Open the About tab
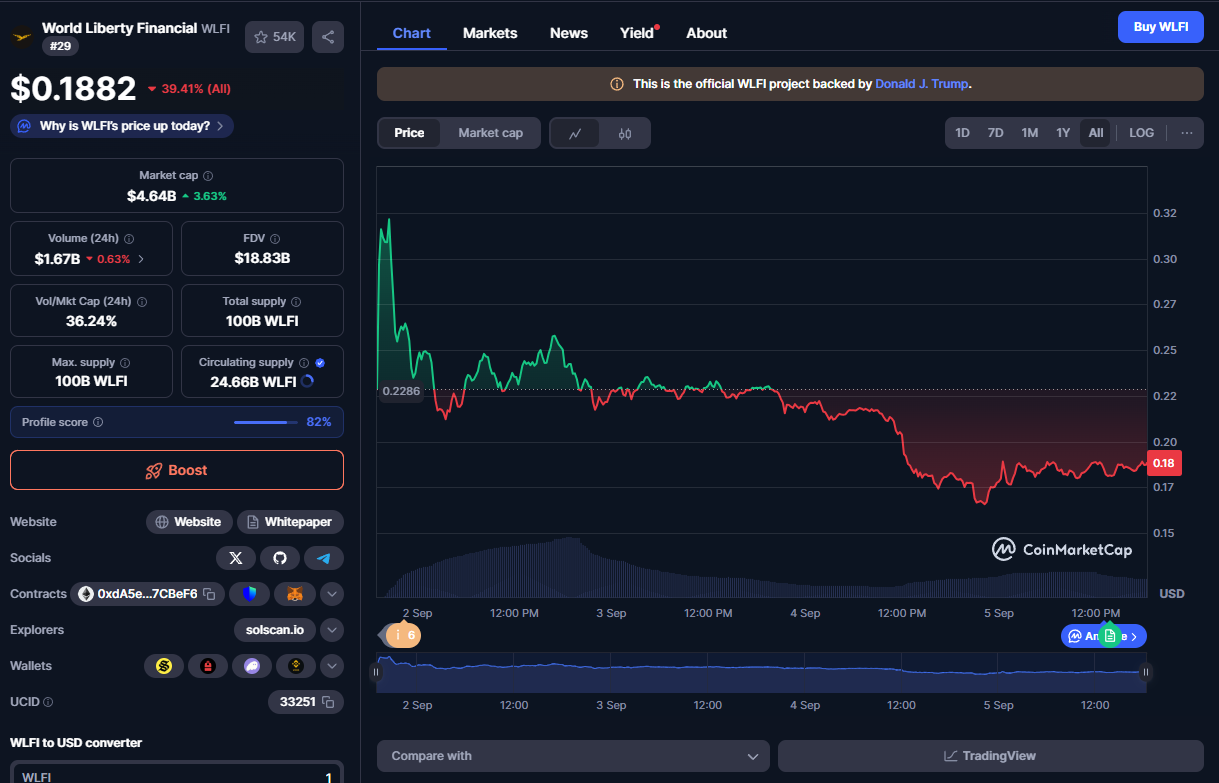1219x783 pixels. click(x=707, y=33)
